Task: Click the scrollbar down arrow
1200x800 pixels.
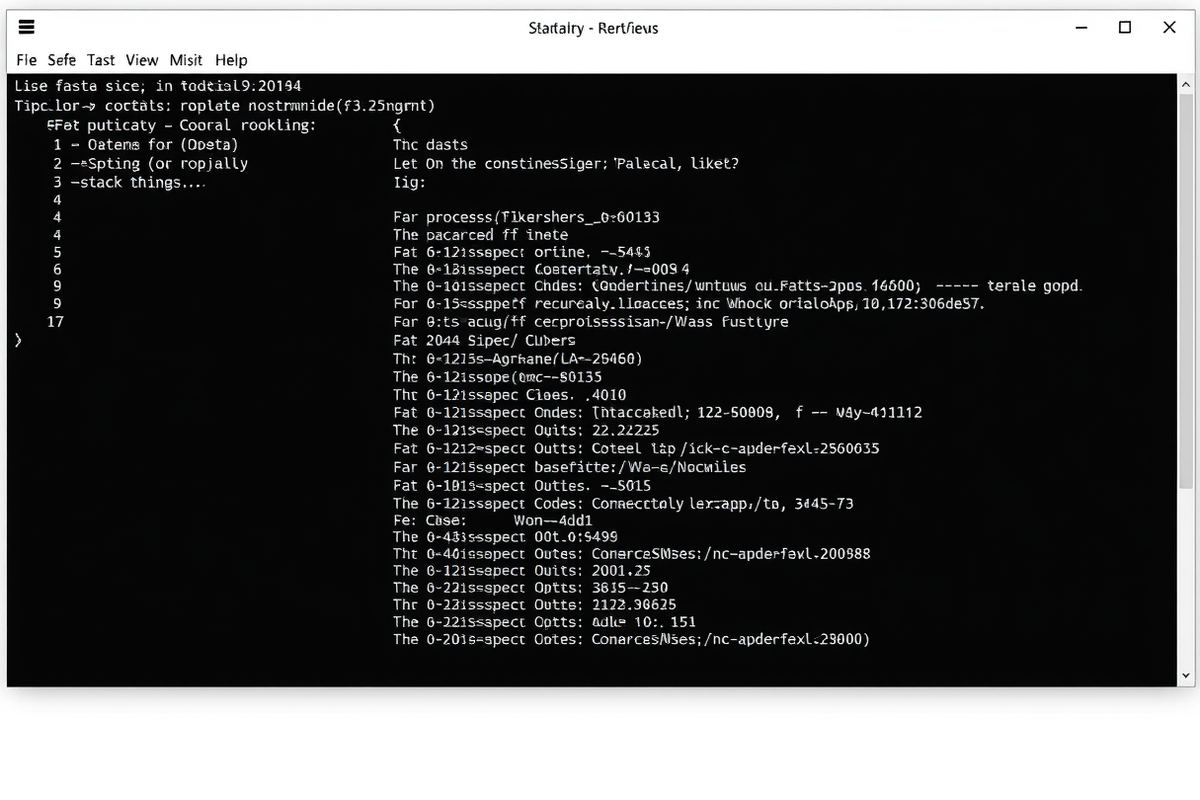Action: [1186, 676]
